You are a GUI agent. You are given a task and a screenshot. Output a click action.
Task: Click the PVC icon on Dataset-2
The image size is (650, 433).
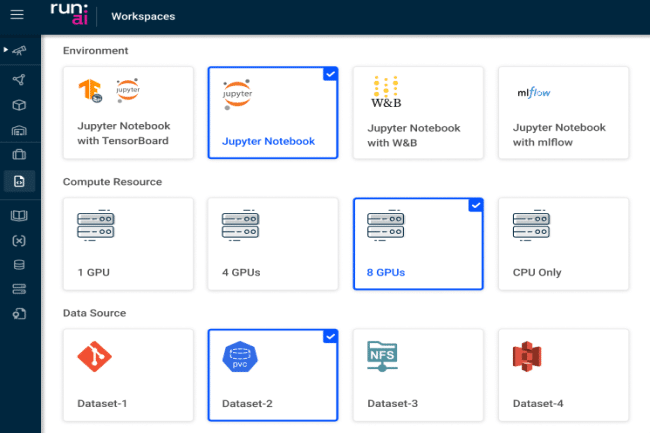(240, 356)
